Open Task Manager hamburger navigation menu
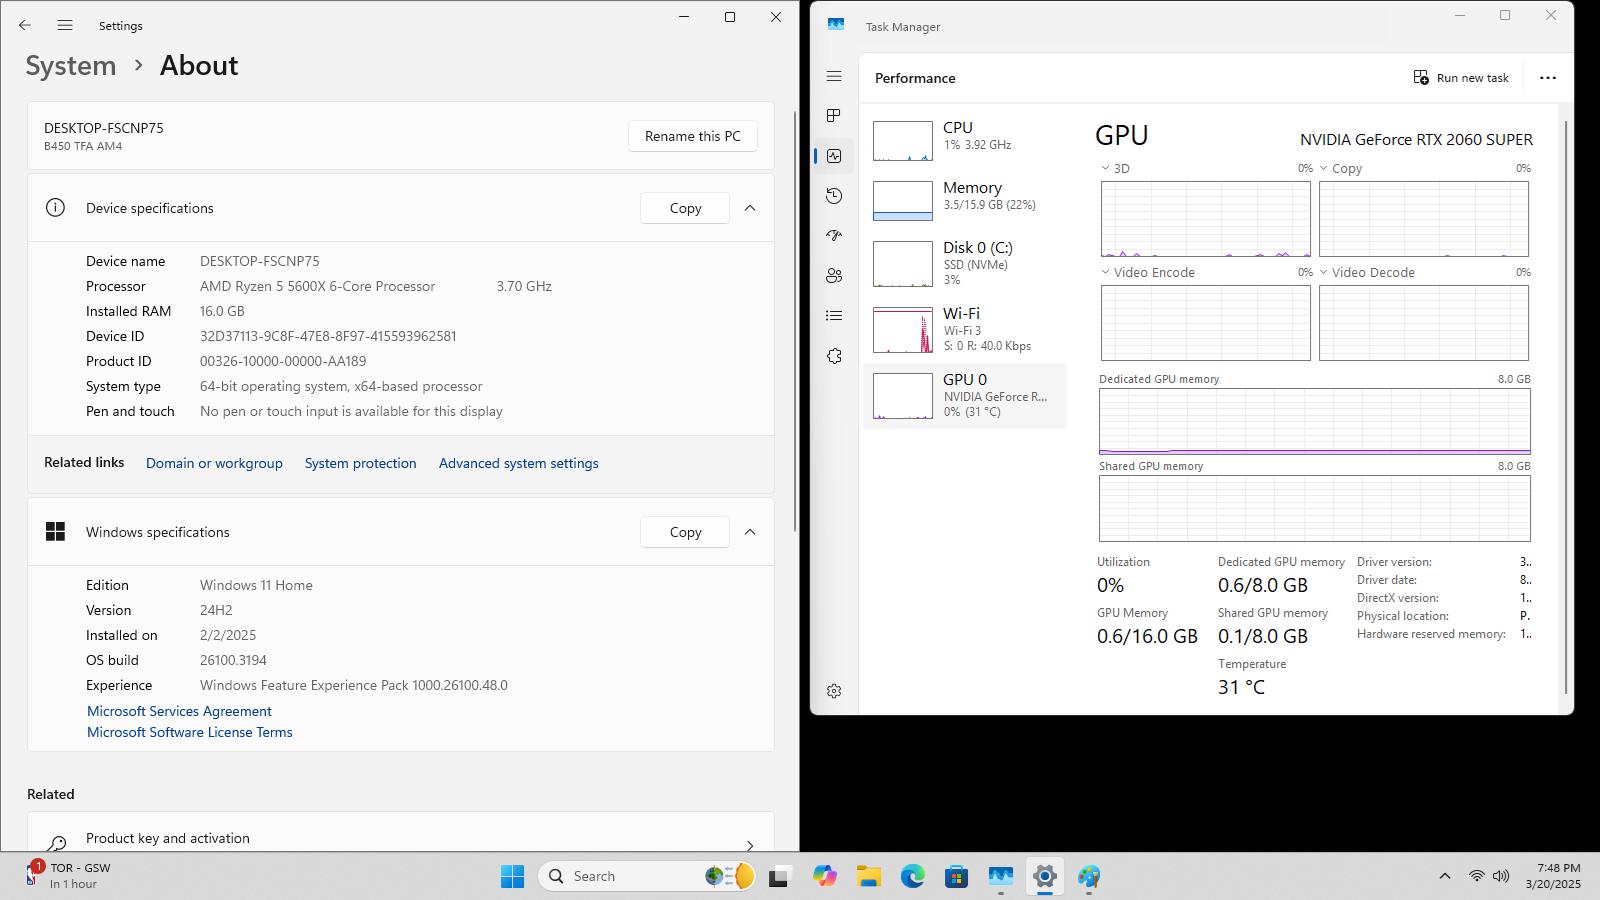 (834, 77)
